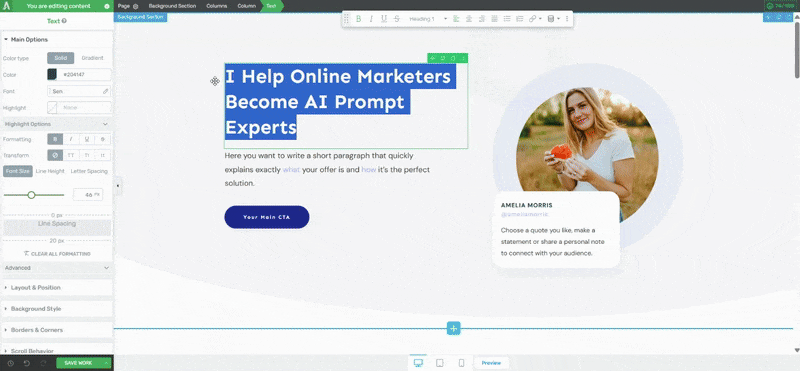
Task: Toggle italic in sidebar Formatting row
Action: (71, 139)
